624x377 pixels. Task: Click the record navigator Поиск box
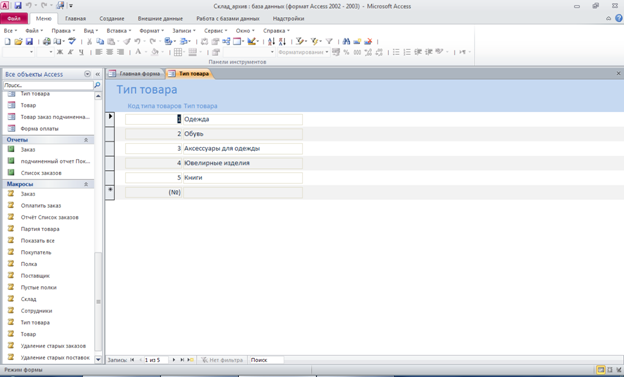pyautogui.click(x=266, y=360)
